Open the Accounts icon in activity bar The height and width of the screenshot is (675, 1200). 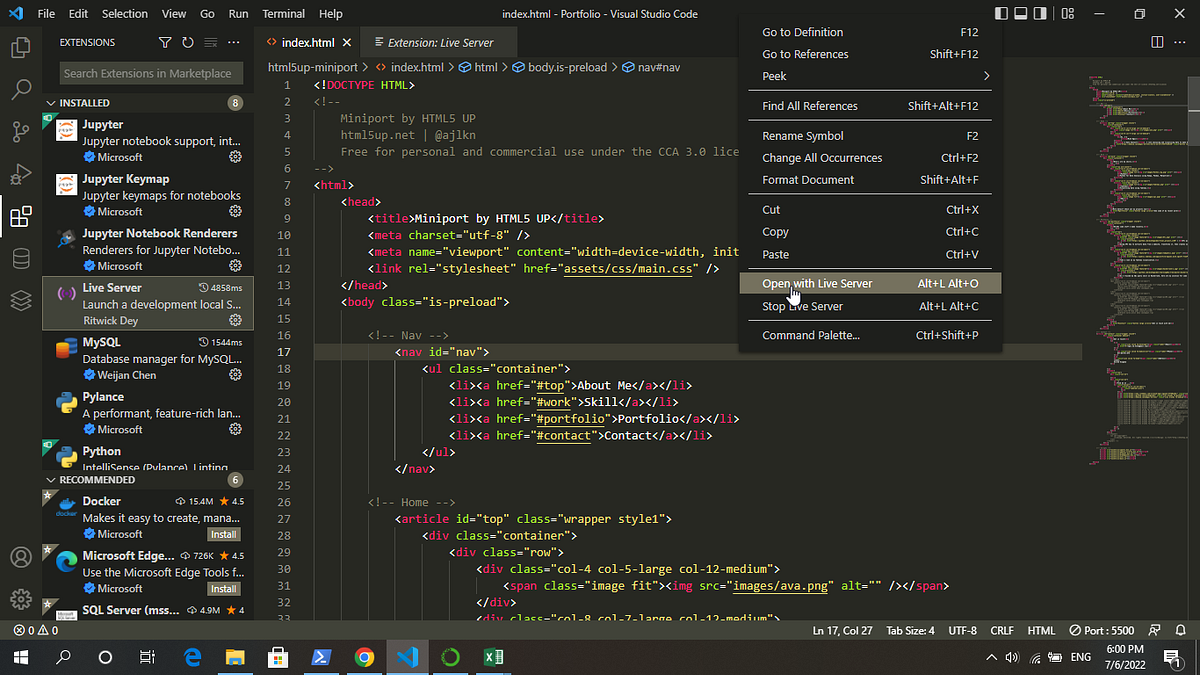point(21,557)
